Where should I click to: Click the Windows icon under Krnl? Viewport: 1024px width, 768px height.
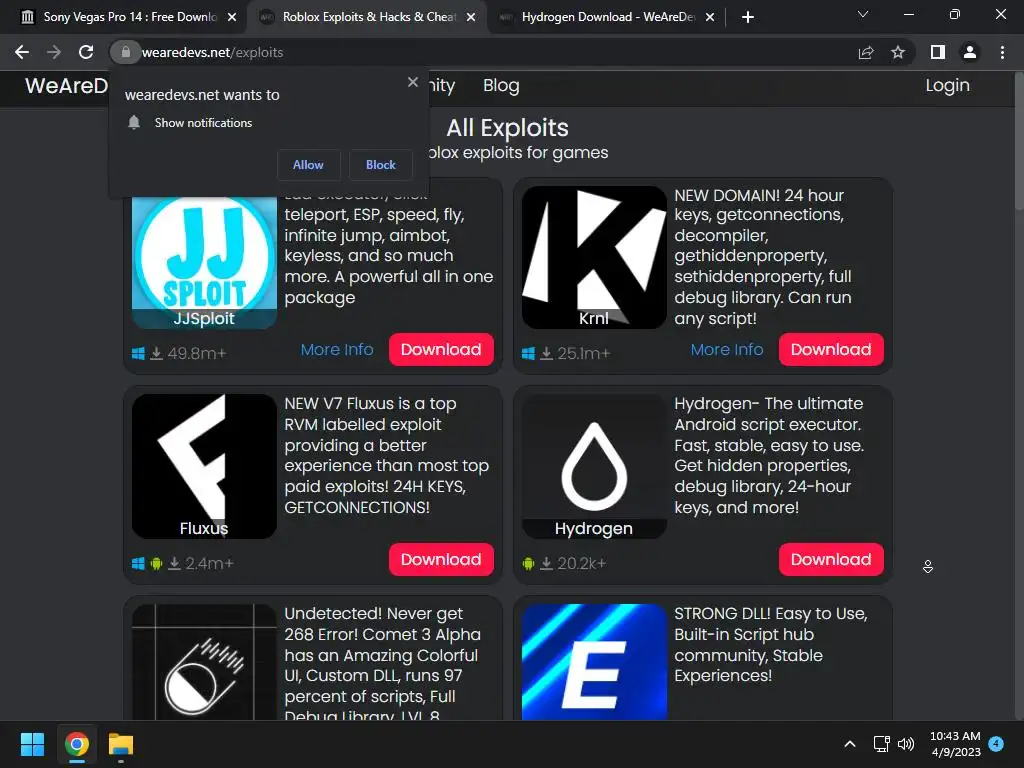528,354
